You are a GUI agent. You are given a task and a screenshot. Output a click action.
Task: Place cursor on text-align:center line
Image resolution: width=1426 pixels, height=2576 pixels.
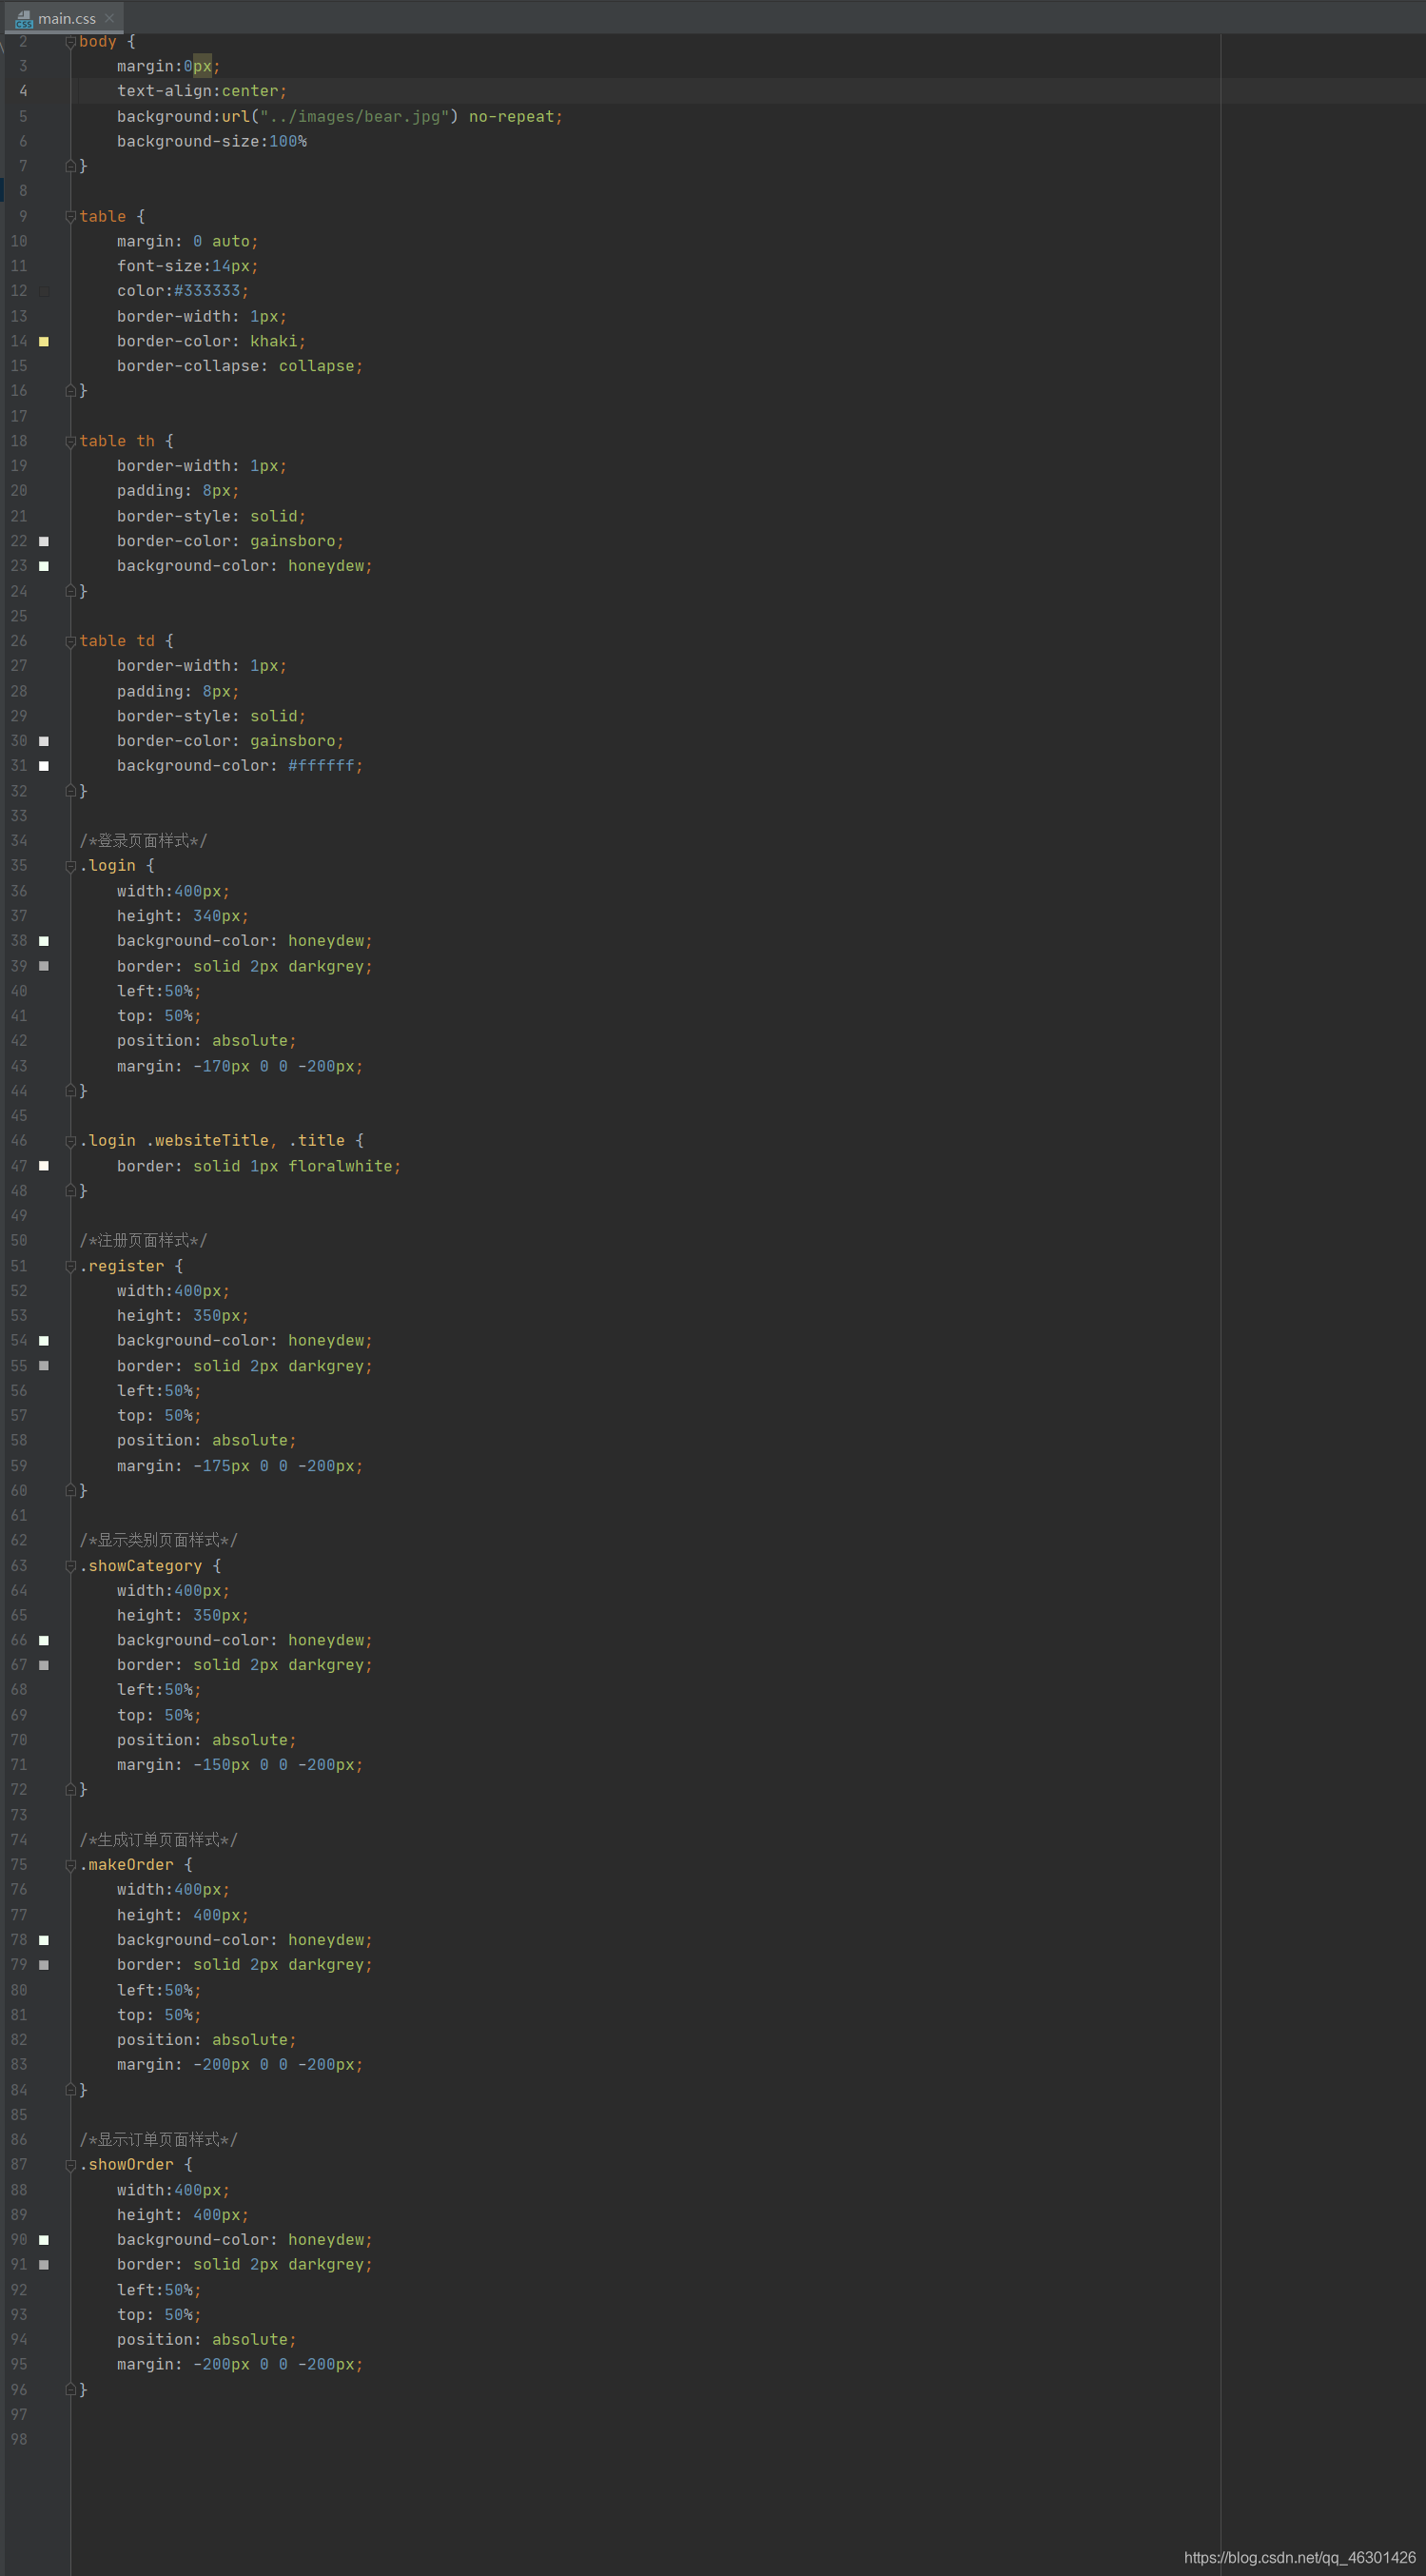tap(202, 91)
